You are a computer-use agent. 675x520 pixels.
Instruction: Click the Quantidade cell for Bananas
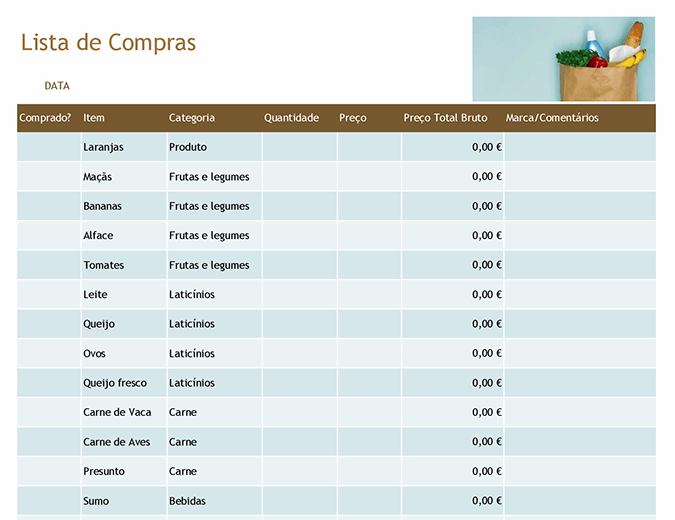click(x=299, y=206)
